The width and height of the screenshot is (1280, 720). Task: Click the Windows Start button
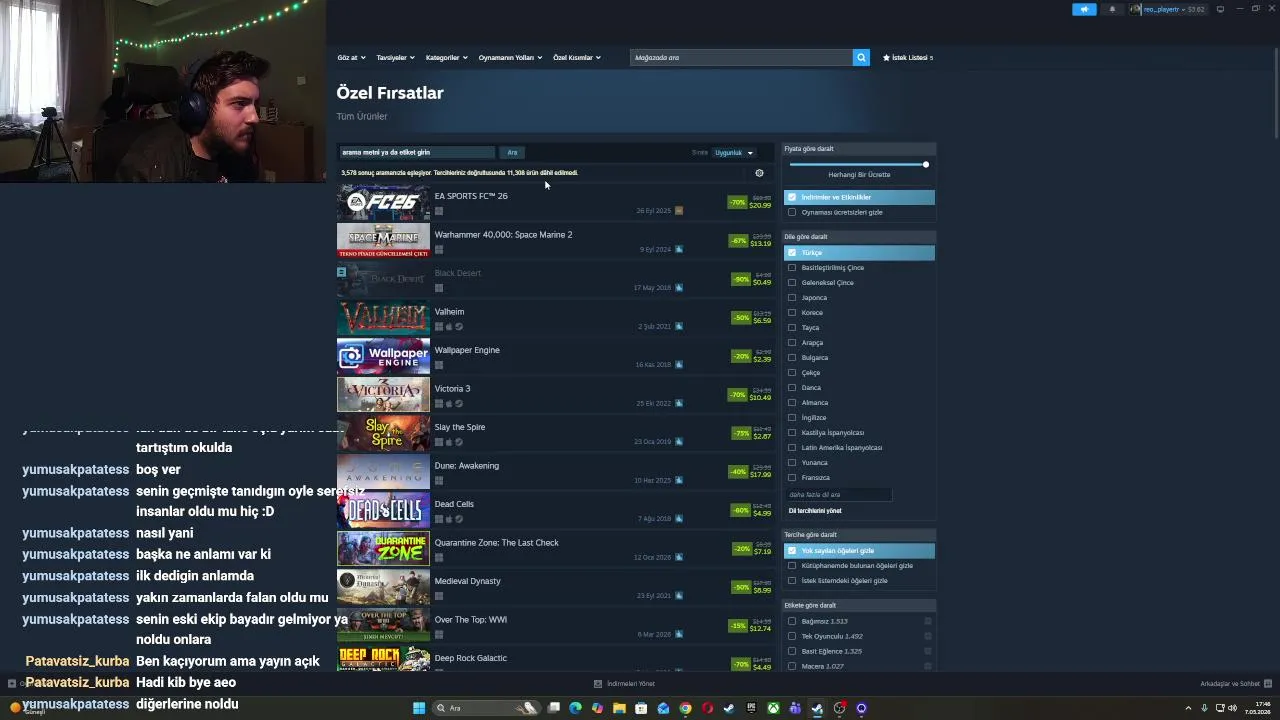[419, 708]
